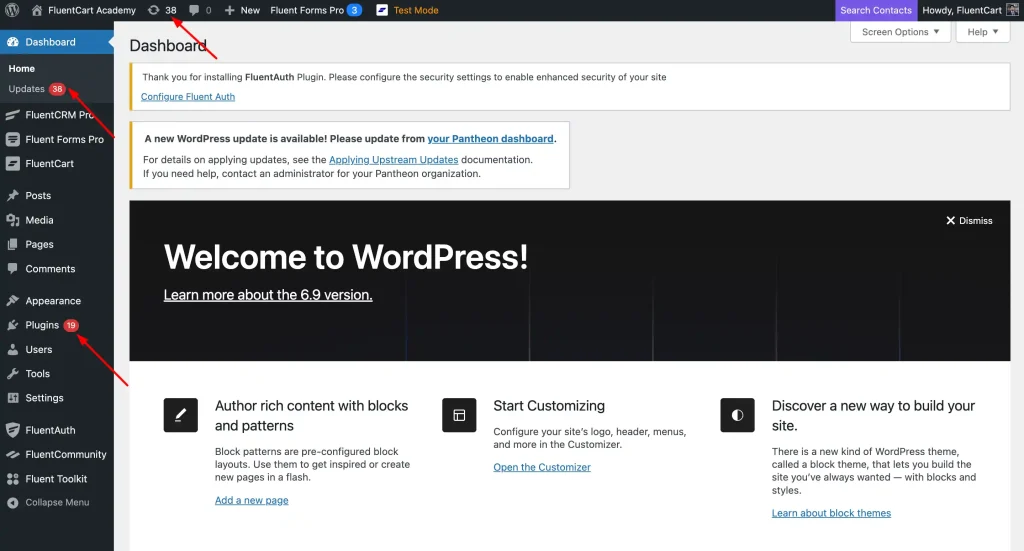
Task: Click the WordPress logo in admin bar
Action: (x=12, y=10)
